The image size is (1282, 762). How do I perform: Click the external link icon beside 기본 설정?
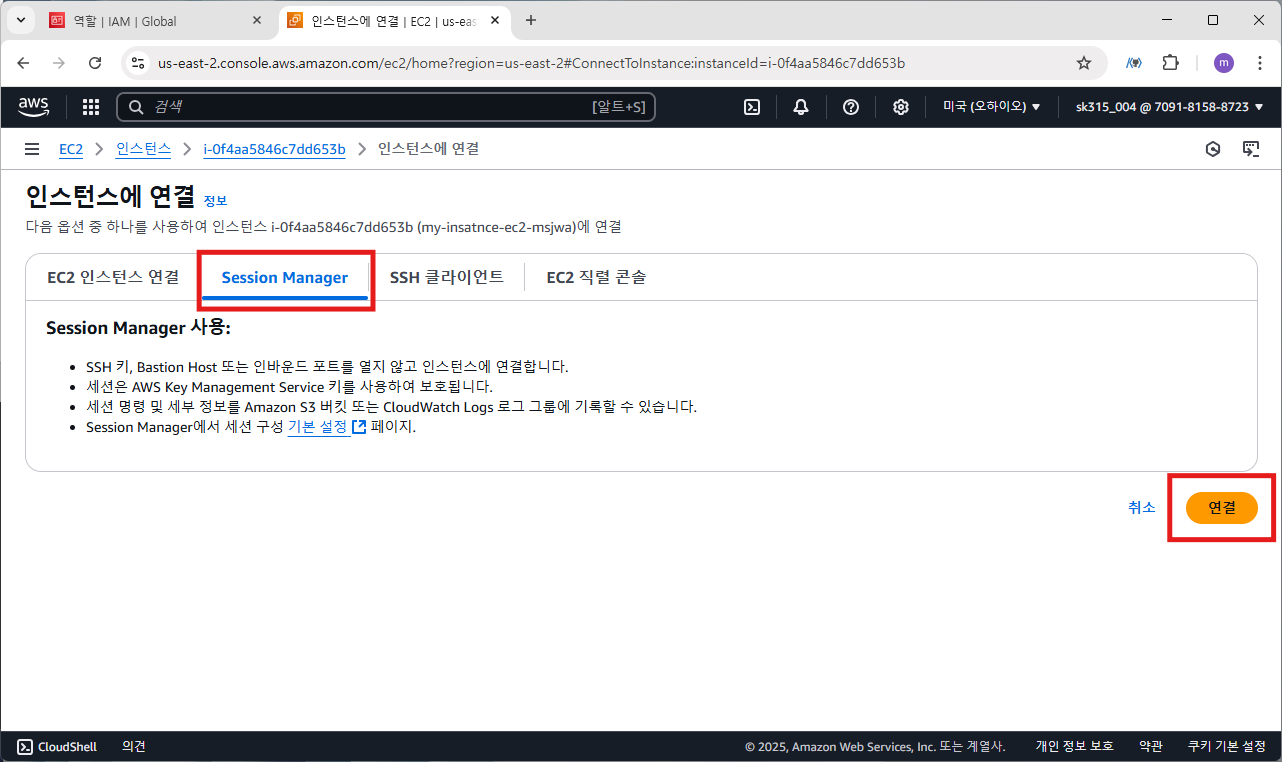pos(359,427)
